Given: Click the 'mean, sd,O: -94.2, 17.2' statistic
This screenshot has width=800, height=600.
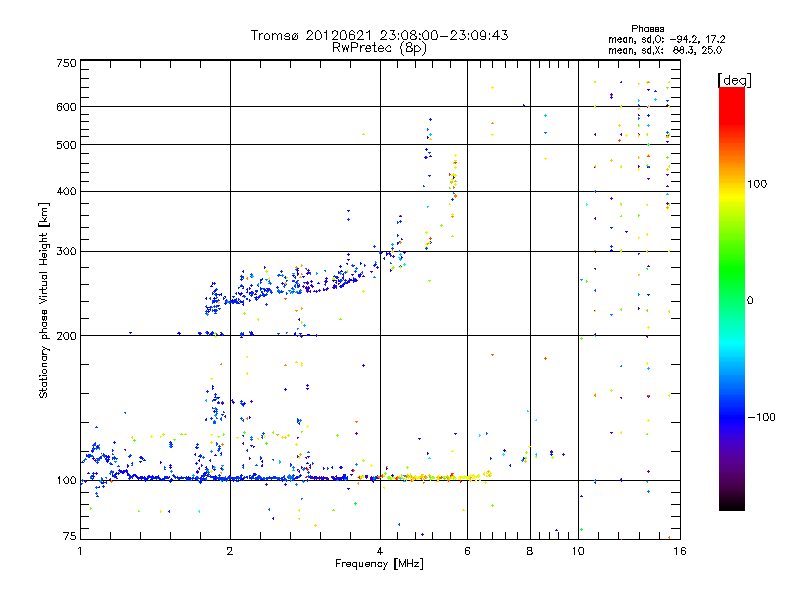Looking at the screenshot, I should [x=666, y=39].
